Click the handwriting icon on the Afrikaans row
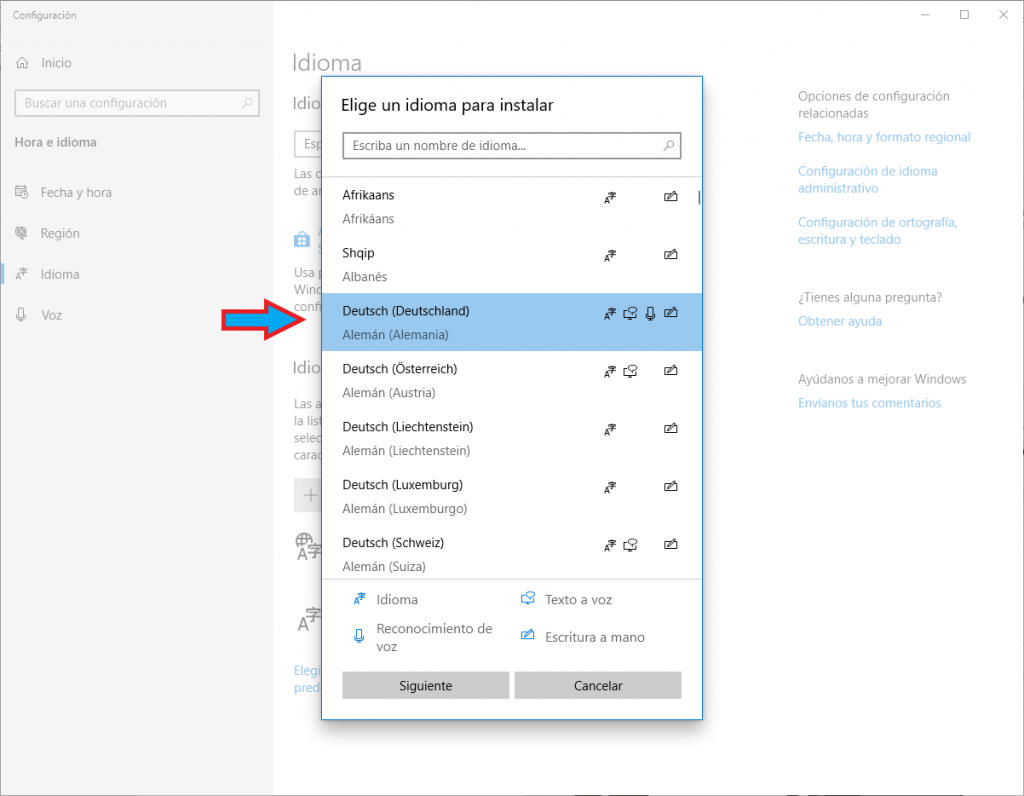The image size is (1024, 796). 671,198
